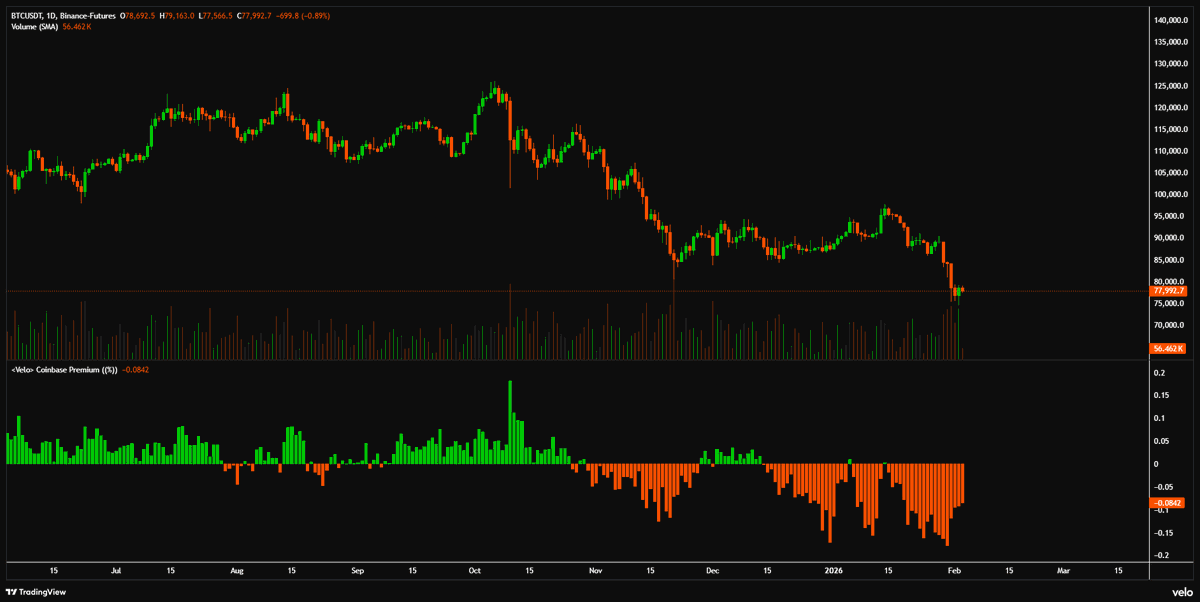This screenshot has height=602, width=1200.
Task: Click the 0.2 premium axis label
Action: tap(1158, 373)
